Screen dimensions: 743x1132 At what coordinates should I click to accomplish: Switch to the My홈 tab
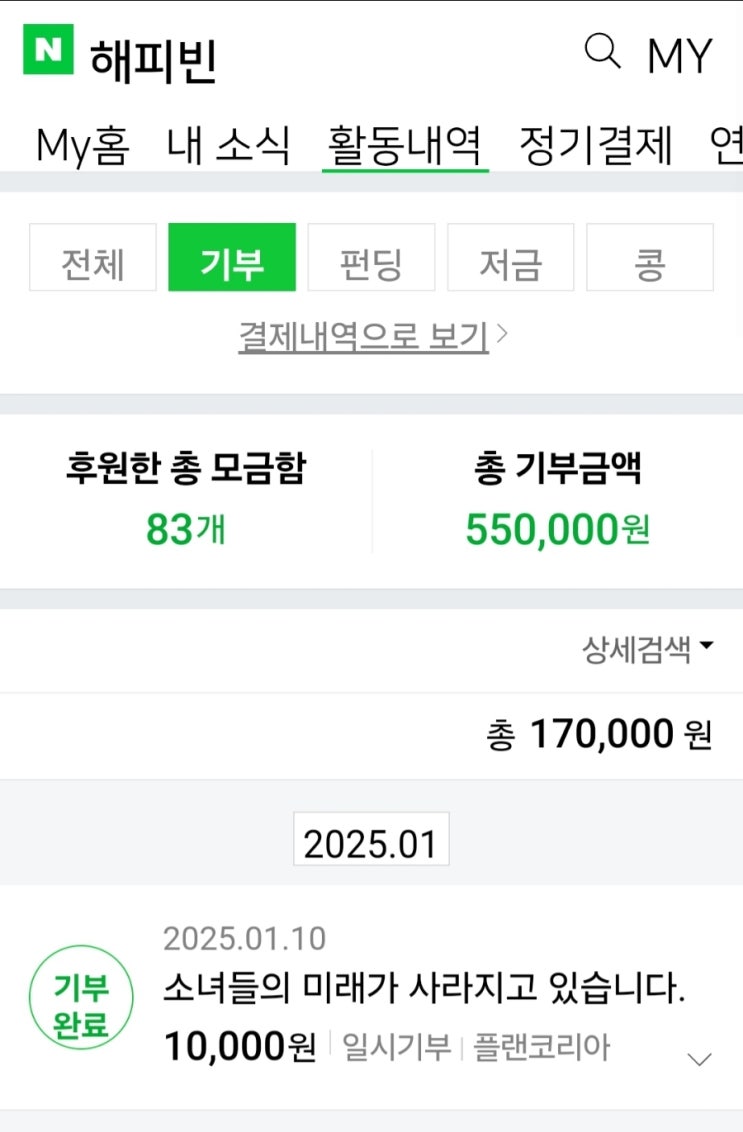(82, 146)
